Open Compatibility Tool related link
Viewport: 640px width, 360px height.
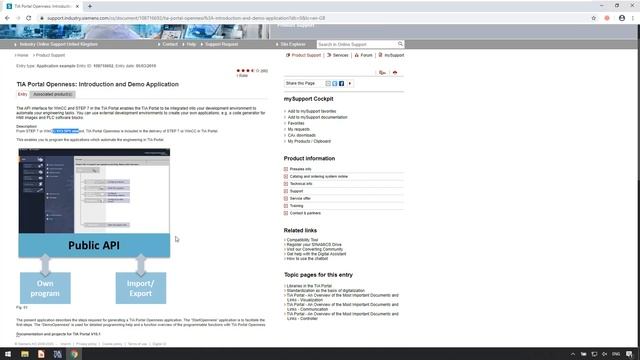click(x=302, y=240)
